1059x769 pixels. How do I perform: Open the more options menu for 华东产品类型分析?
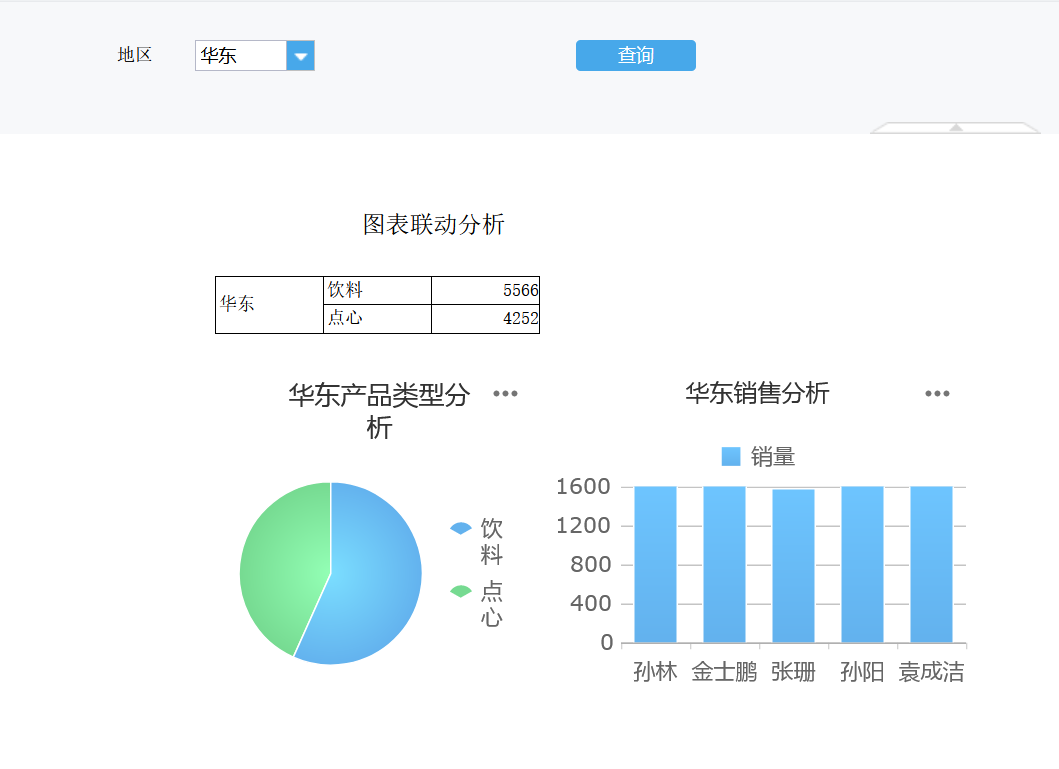[x=505, y=394]
